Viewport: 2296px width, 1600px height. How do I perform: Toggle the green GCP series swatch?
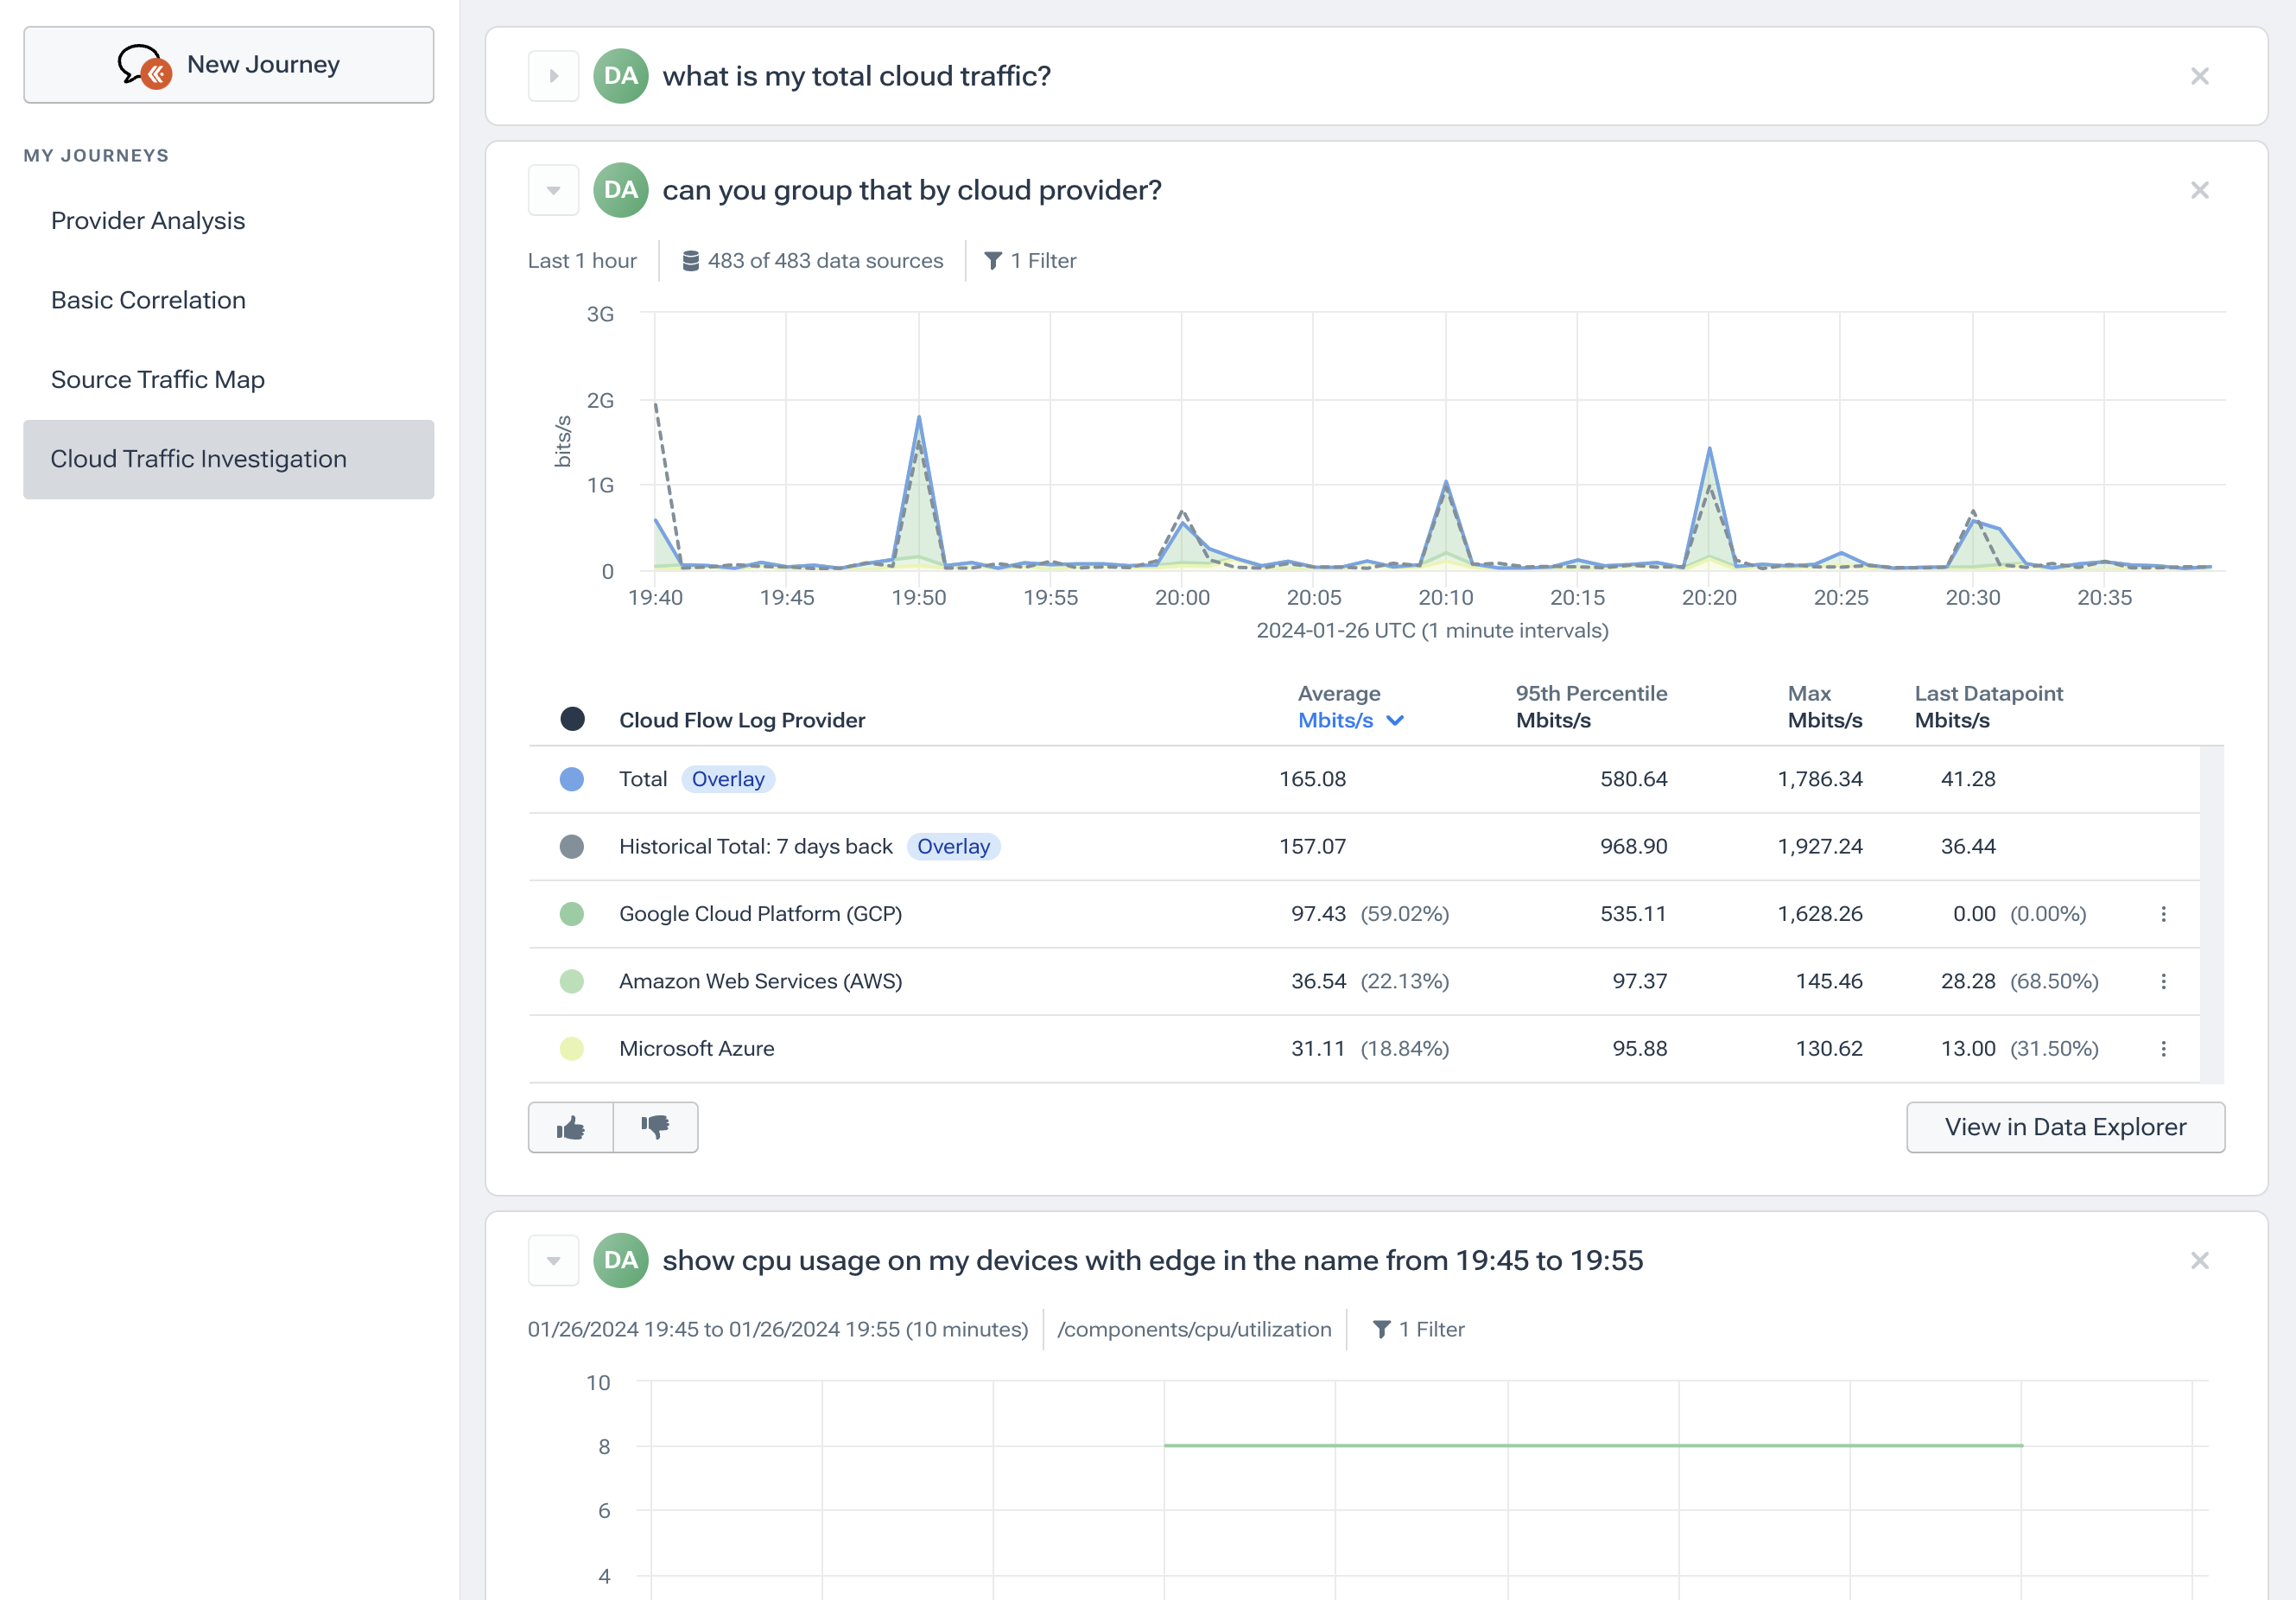(x=572, y=914)
